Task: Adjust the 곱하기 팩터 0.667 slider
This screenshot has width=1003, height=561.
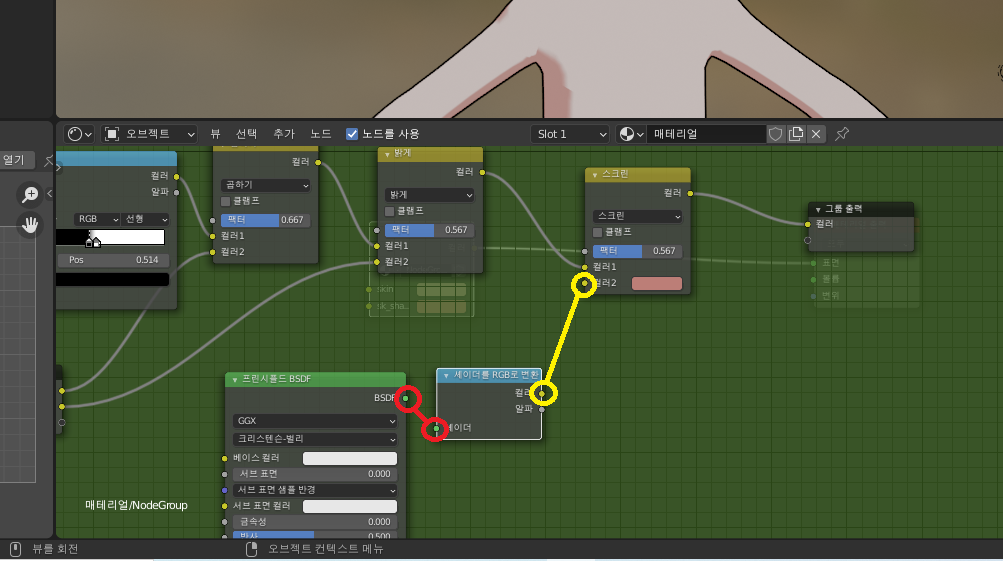Action: click(265, 220)
